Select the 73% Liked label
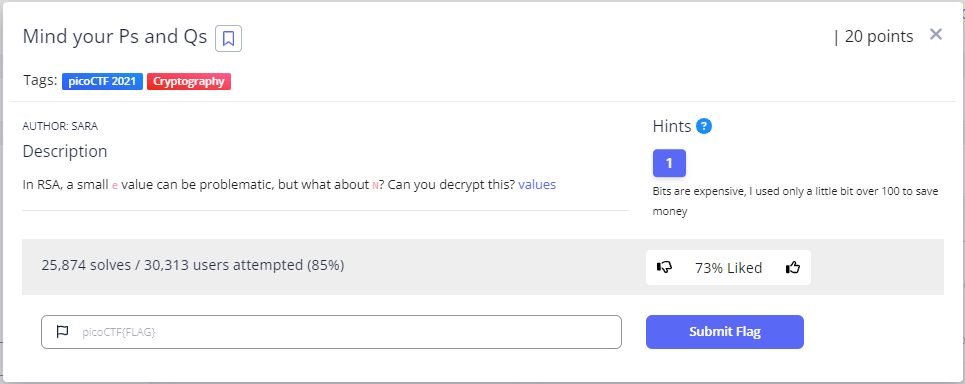The width and height of the screenshot is (965, 384). (728, 268)
